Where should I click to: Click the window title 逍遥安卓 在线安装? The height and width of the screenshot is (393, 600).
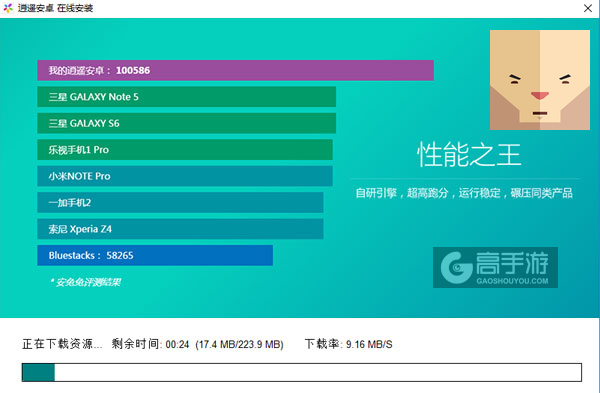(x=55, y=8)
